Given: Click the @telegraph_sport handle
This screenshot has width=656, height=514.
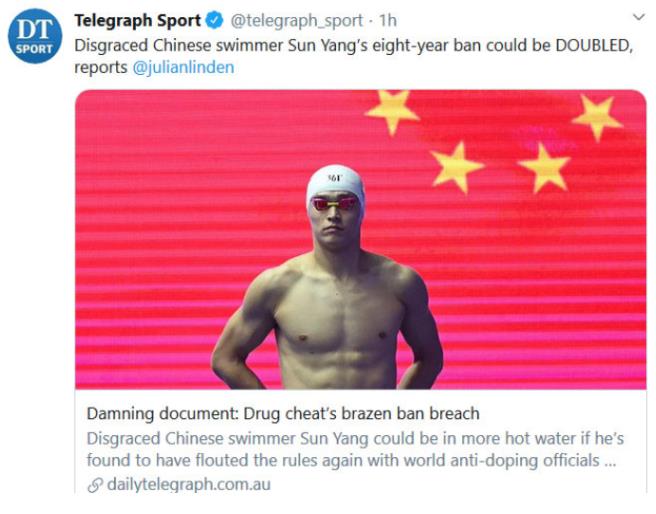Looking at the screenshot, I should 297,20.
